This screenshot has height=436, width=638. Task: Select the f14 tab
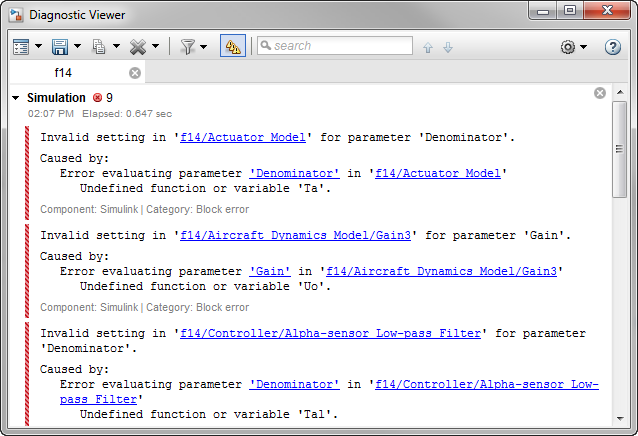[63, 73]
